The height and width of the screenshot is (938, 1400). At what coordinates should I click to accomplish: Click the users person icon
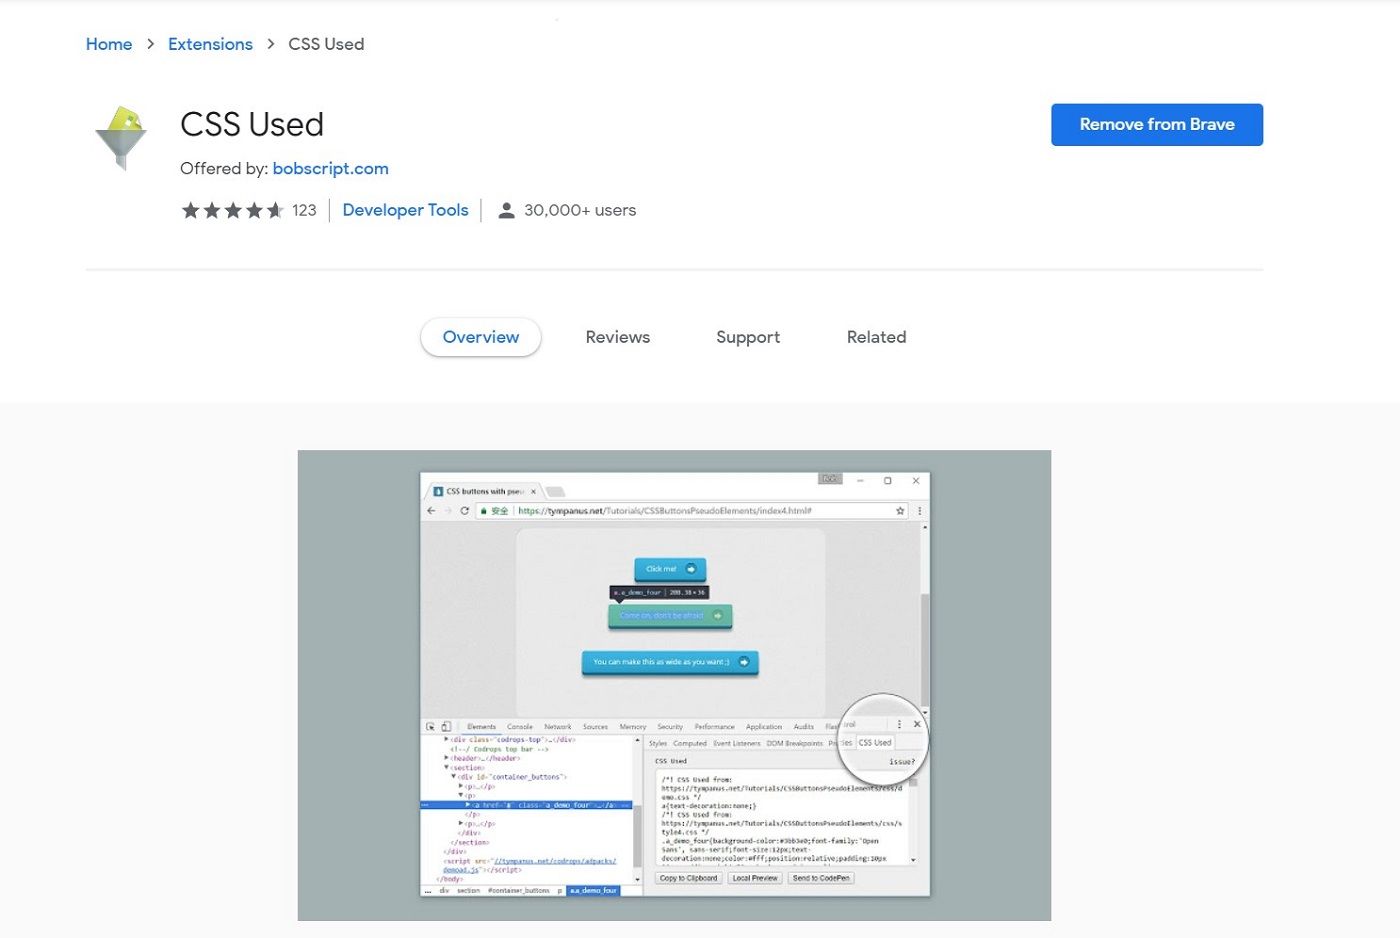point(507,210)
